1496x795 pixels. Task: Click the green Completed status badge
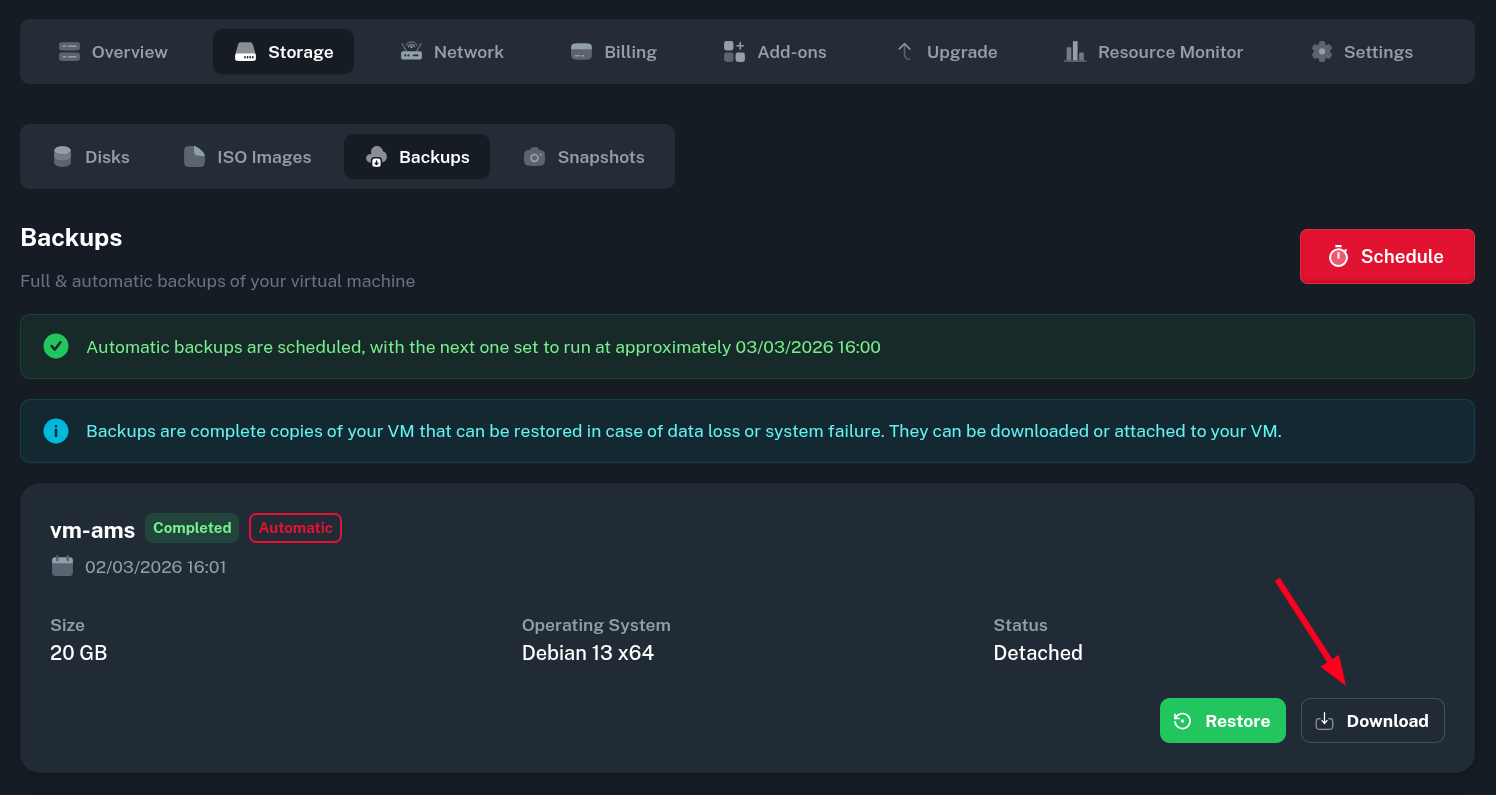[192, 528]
